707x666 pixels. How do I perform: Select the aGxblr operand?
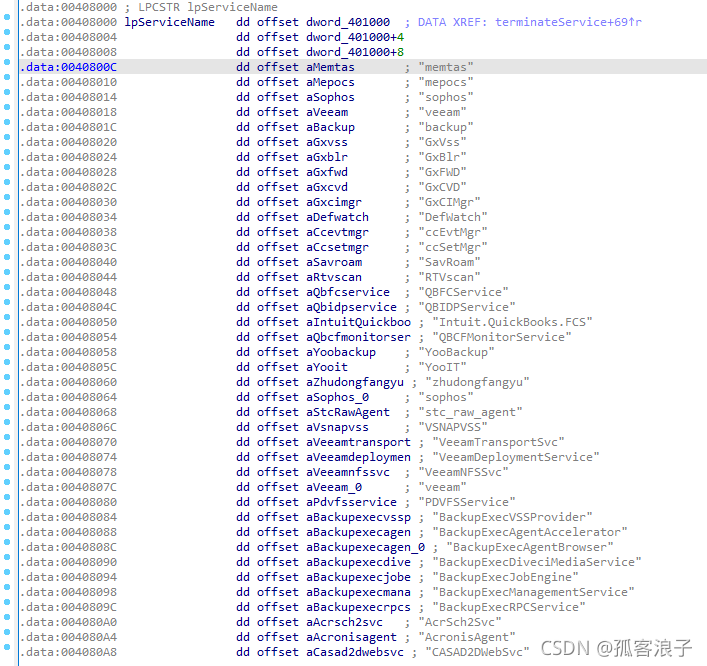(327, 157)
